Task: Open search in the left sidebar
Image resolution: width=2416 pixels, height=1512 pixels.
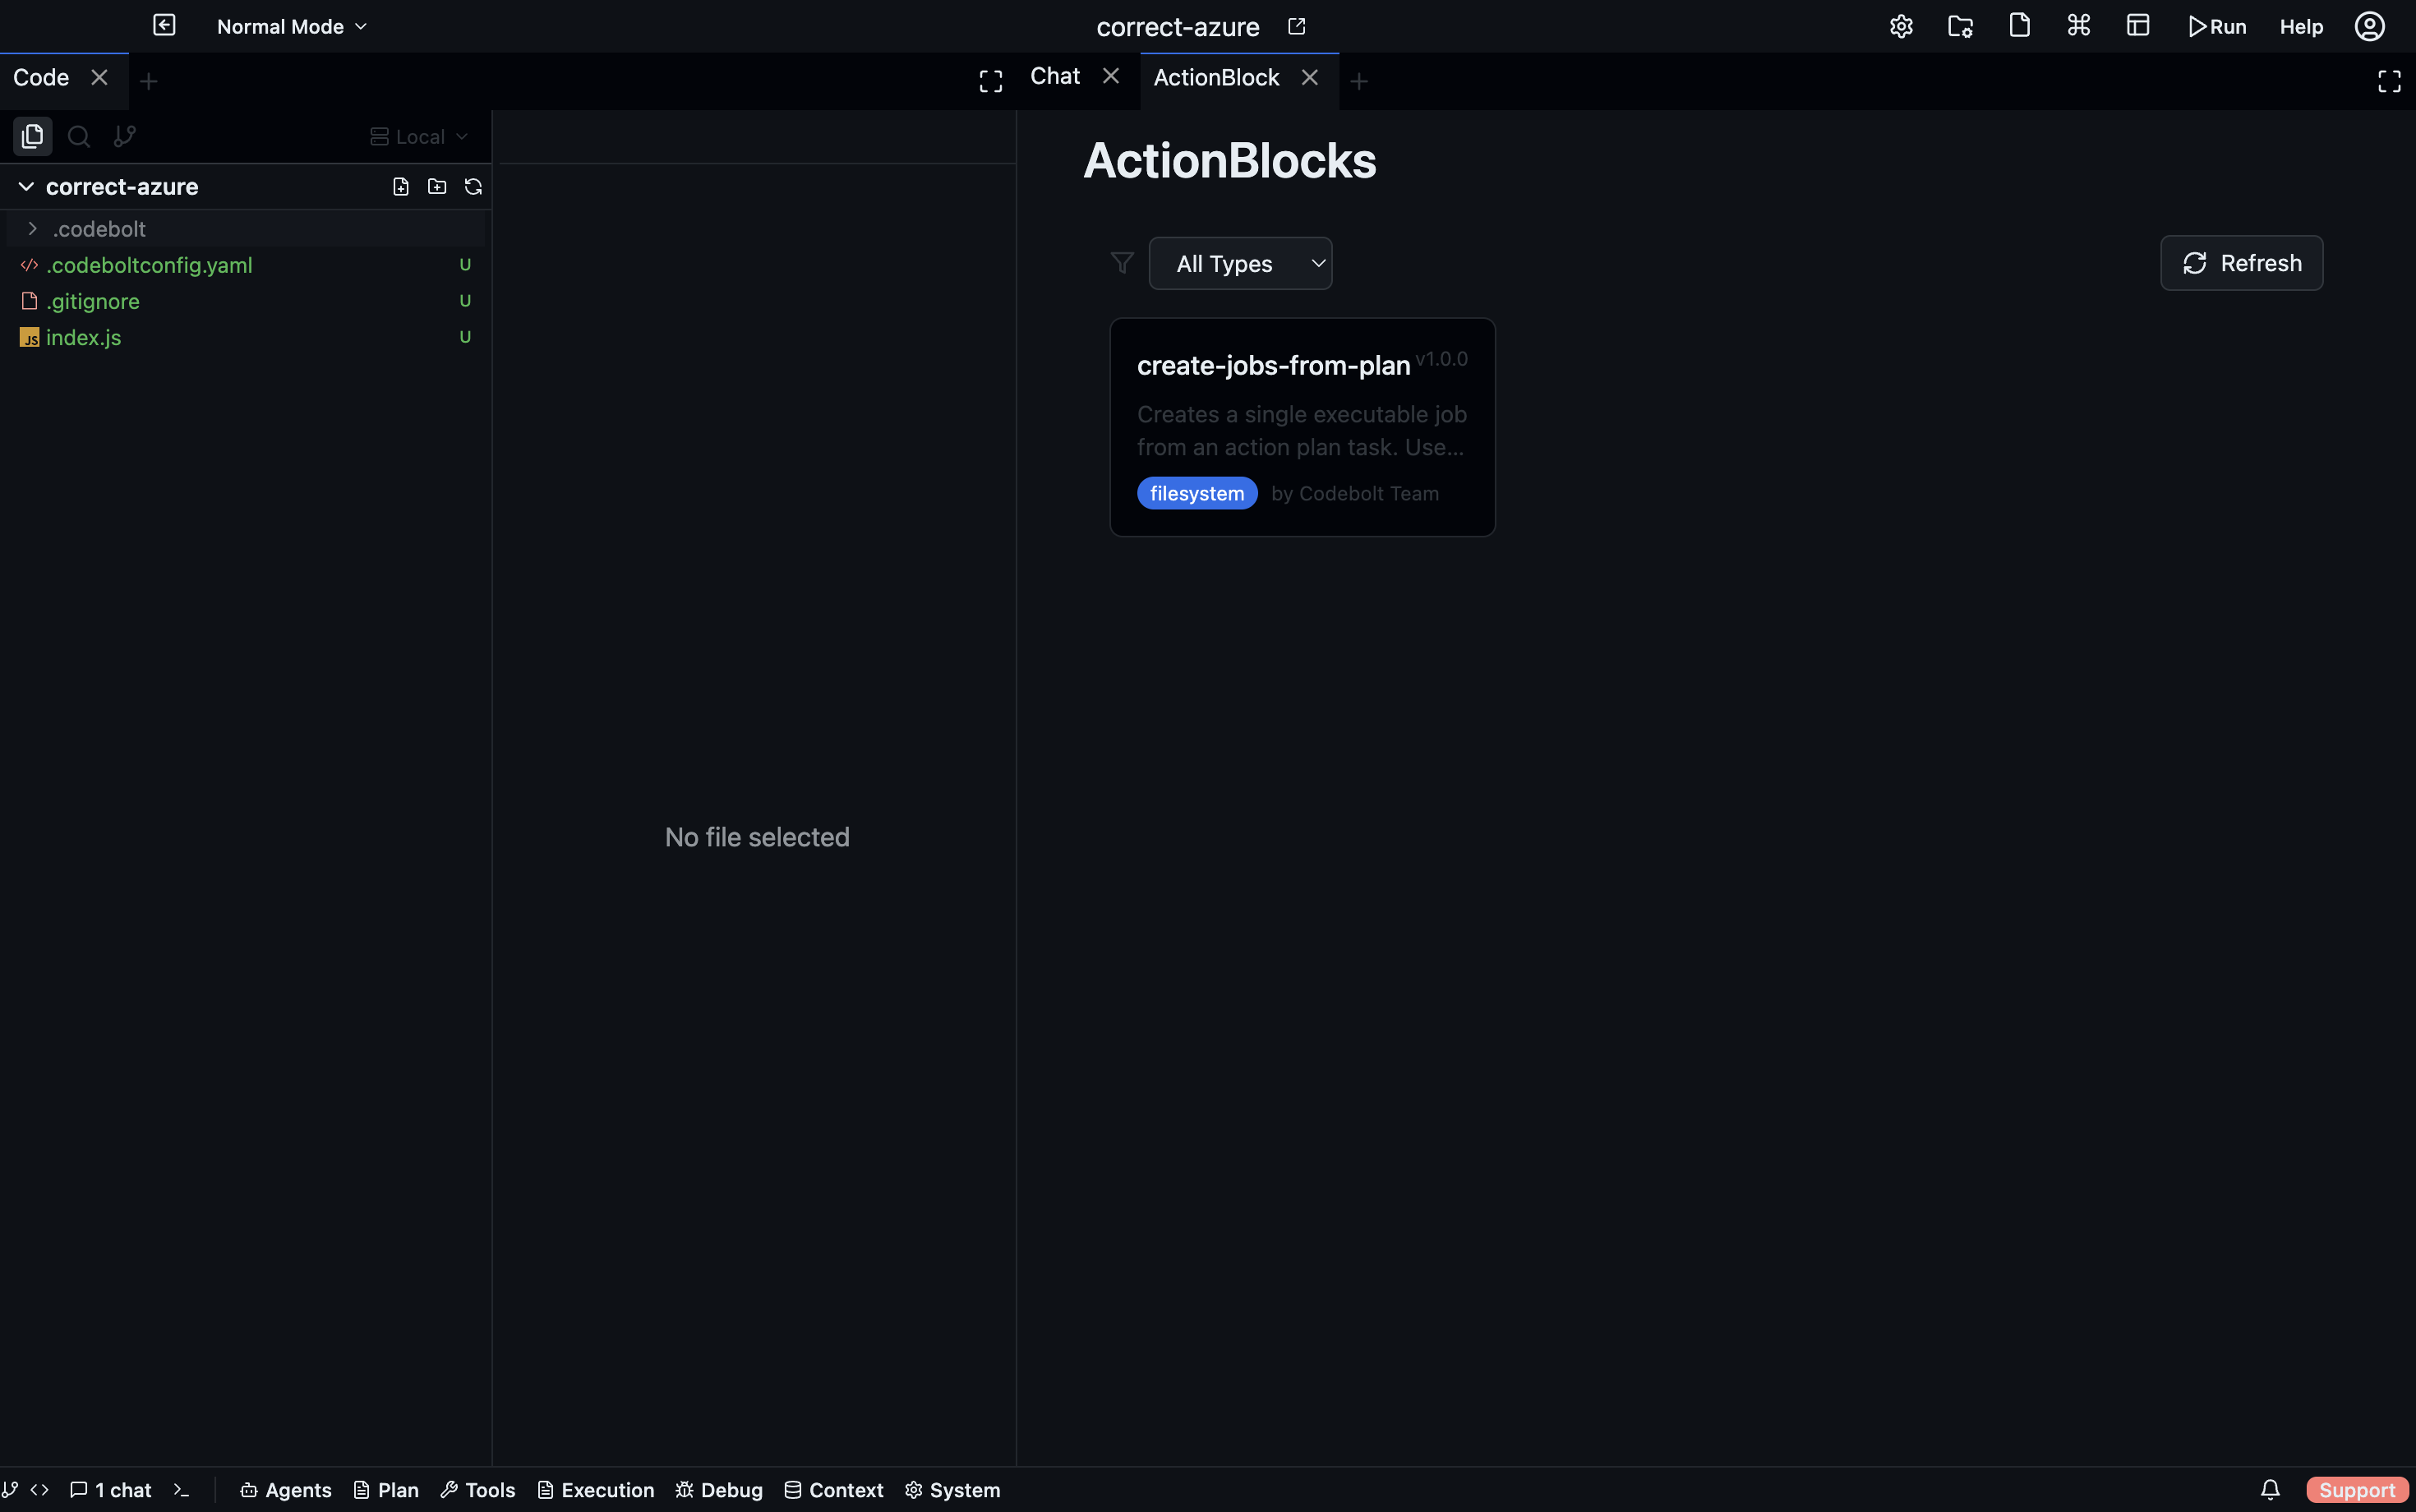Action: pos(77,136)
